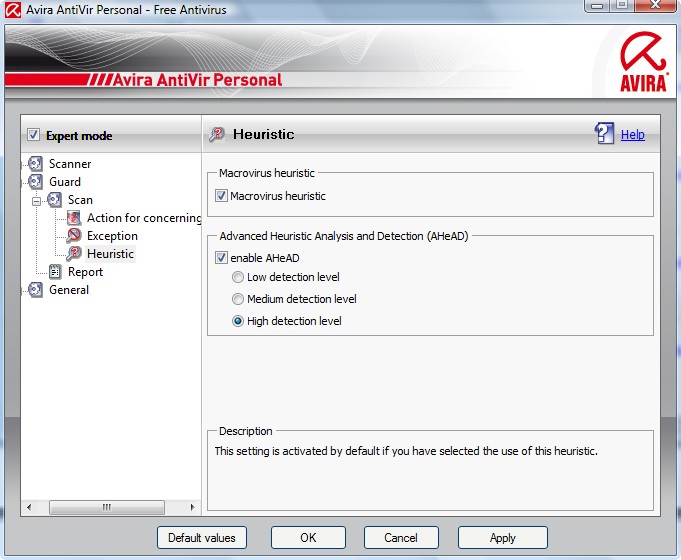Image resolution: width=681 pixels, height=560 pixels.
Task: Disable the enable AHeAD checkbox
Action: tap(221, 258)
